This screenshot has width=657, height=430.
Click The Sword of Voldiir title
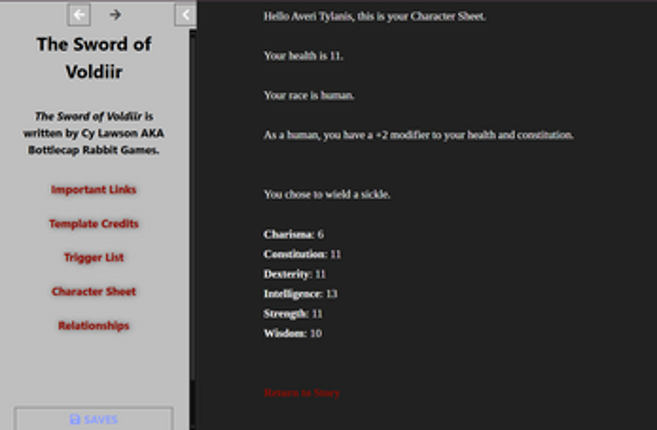pyautogui.click(x=94, y=58)
